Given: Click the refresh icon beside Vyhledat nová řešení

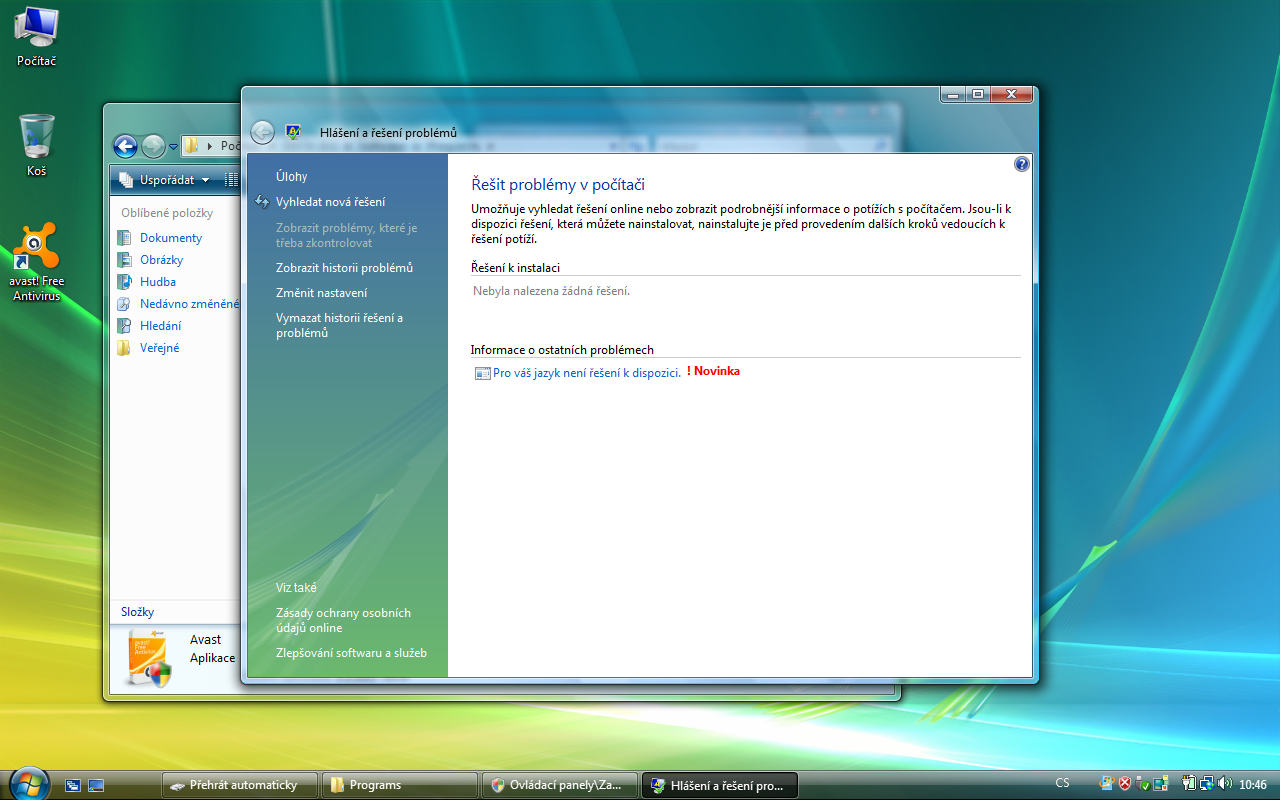Looking at the screenshot, I should click(262, 202).
